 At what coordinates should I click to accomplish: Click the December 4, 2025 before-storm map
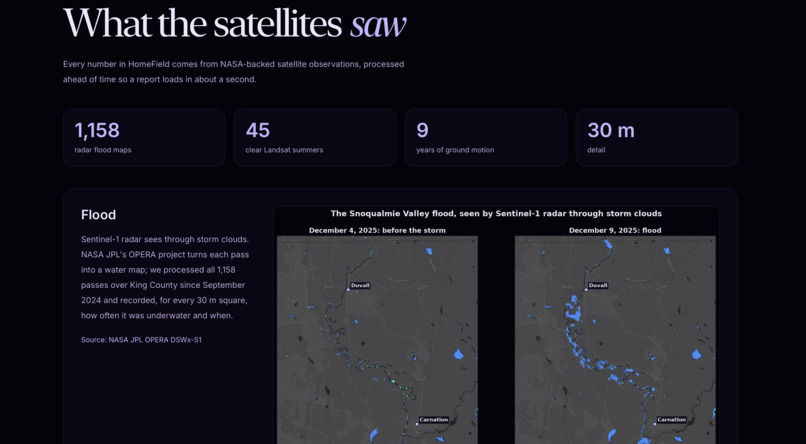pos(377,340)
